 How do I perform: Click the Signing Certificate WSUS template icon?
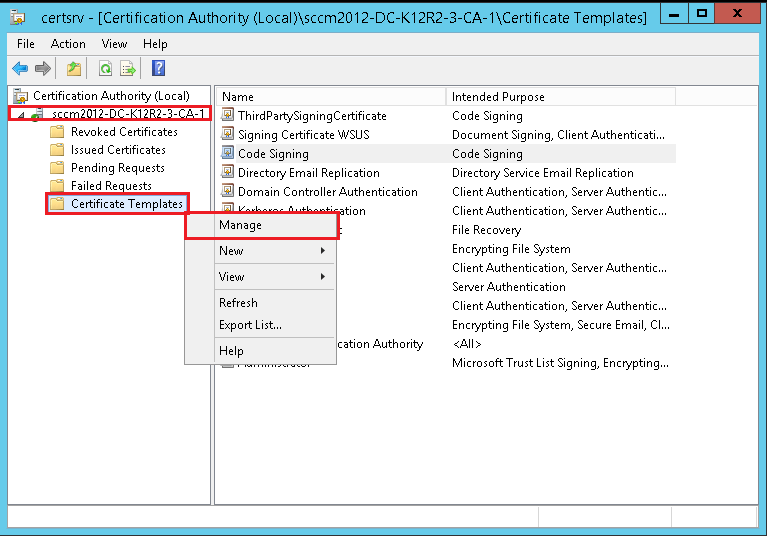(227, 134)
